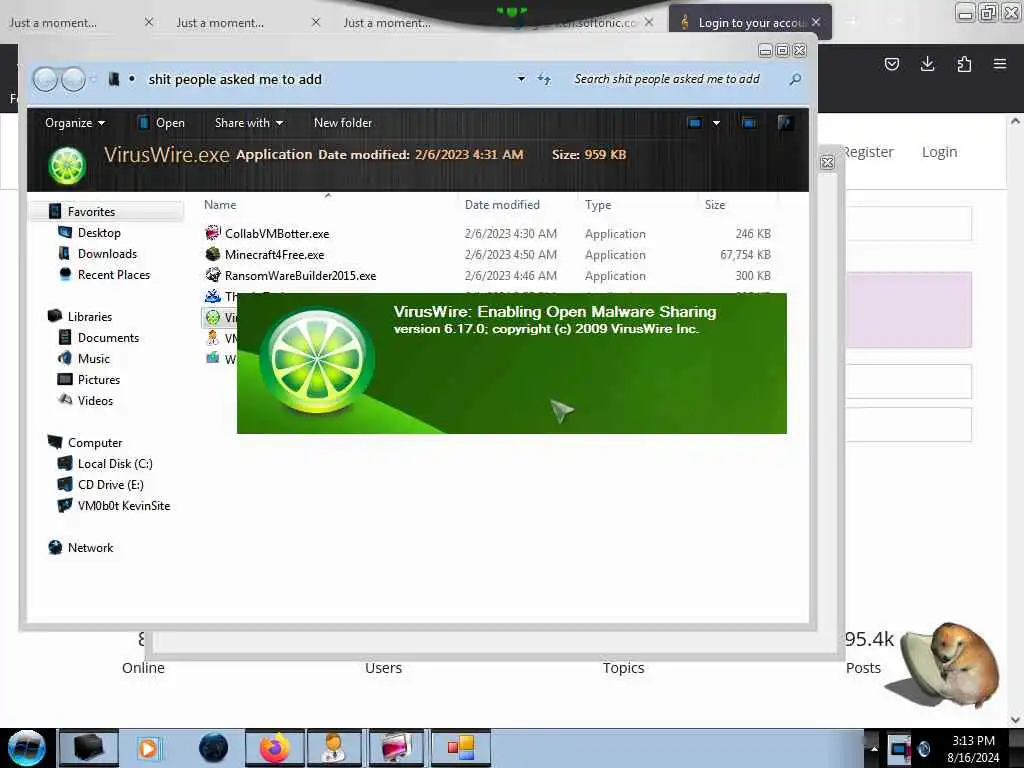Click the large VirusWire.exe details pane icon
The image size is (1024, 768).
[x=67, y=165]
